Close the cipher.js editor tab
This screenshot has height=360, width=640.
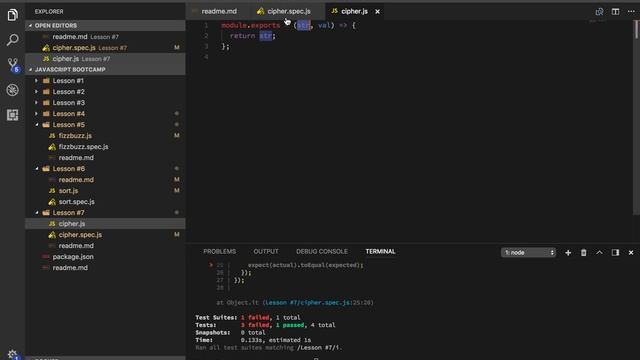tap(378, 11)
